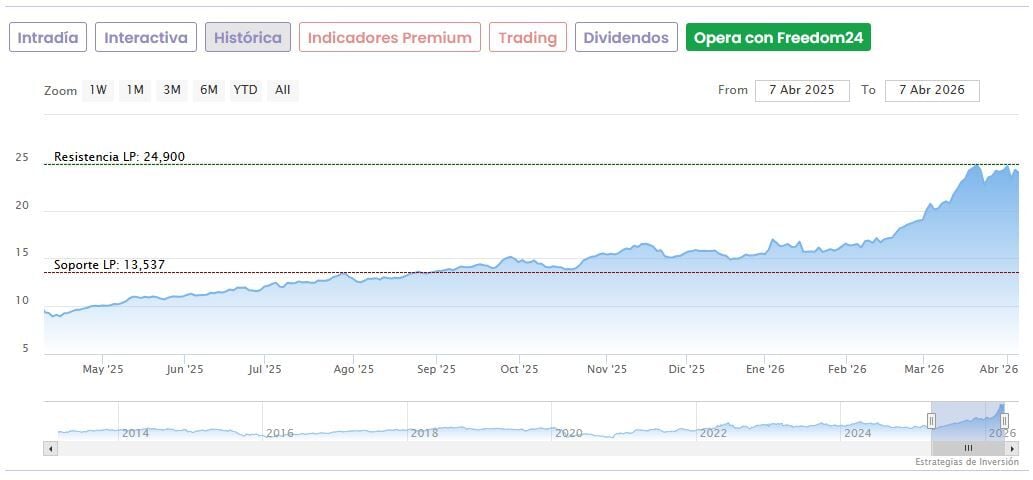
Task: Open Indicadores Premium tab
Action: [389, 38]
